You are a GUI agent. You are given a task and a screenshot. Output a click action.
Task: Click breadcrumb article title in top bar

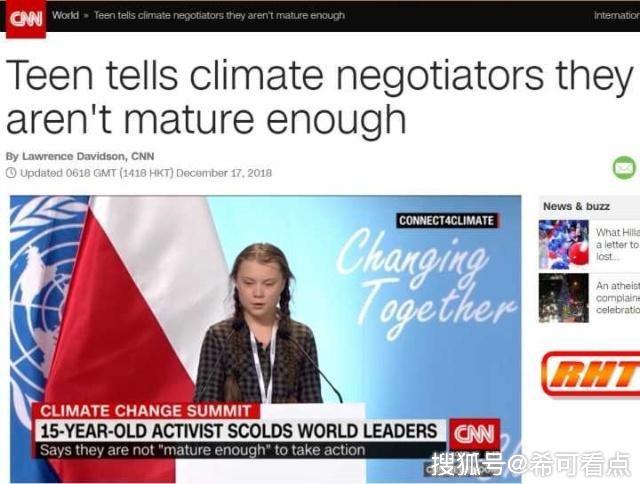coord(219,16)
